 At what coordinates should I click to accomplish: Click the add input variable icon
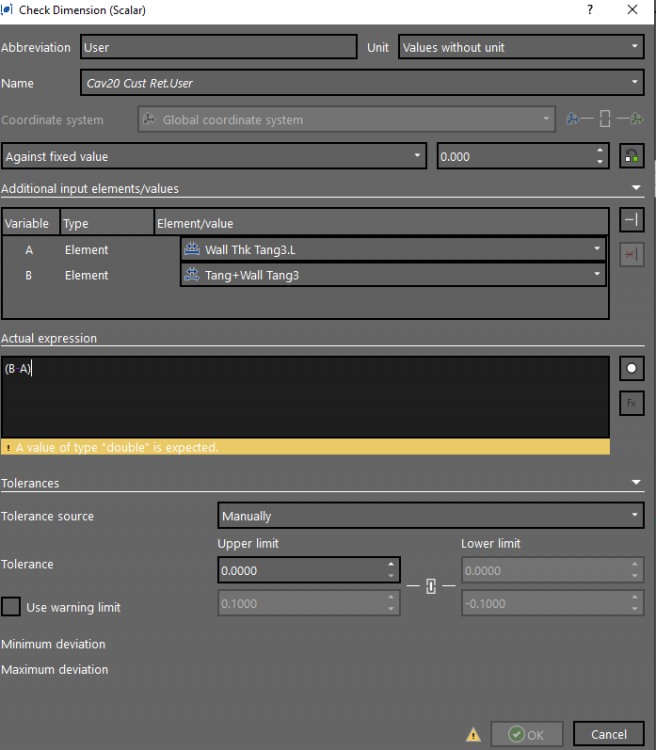[x=631, y=220]
